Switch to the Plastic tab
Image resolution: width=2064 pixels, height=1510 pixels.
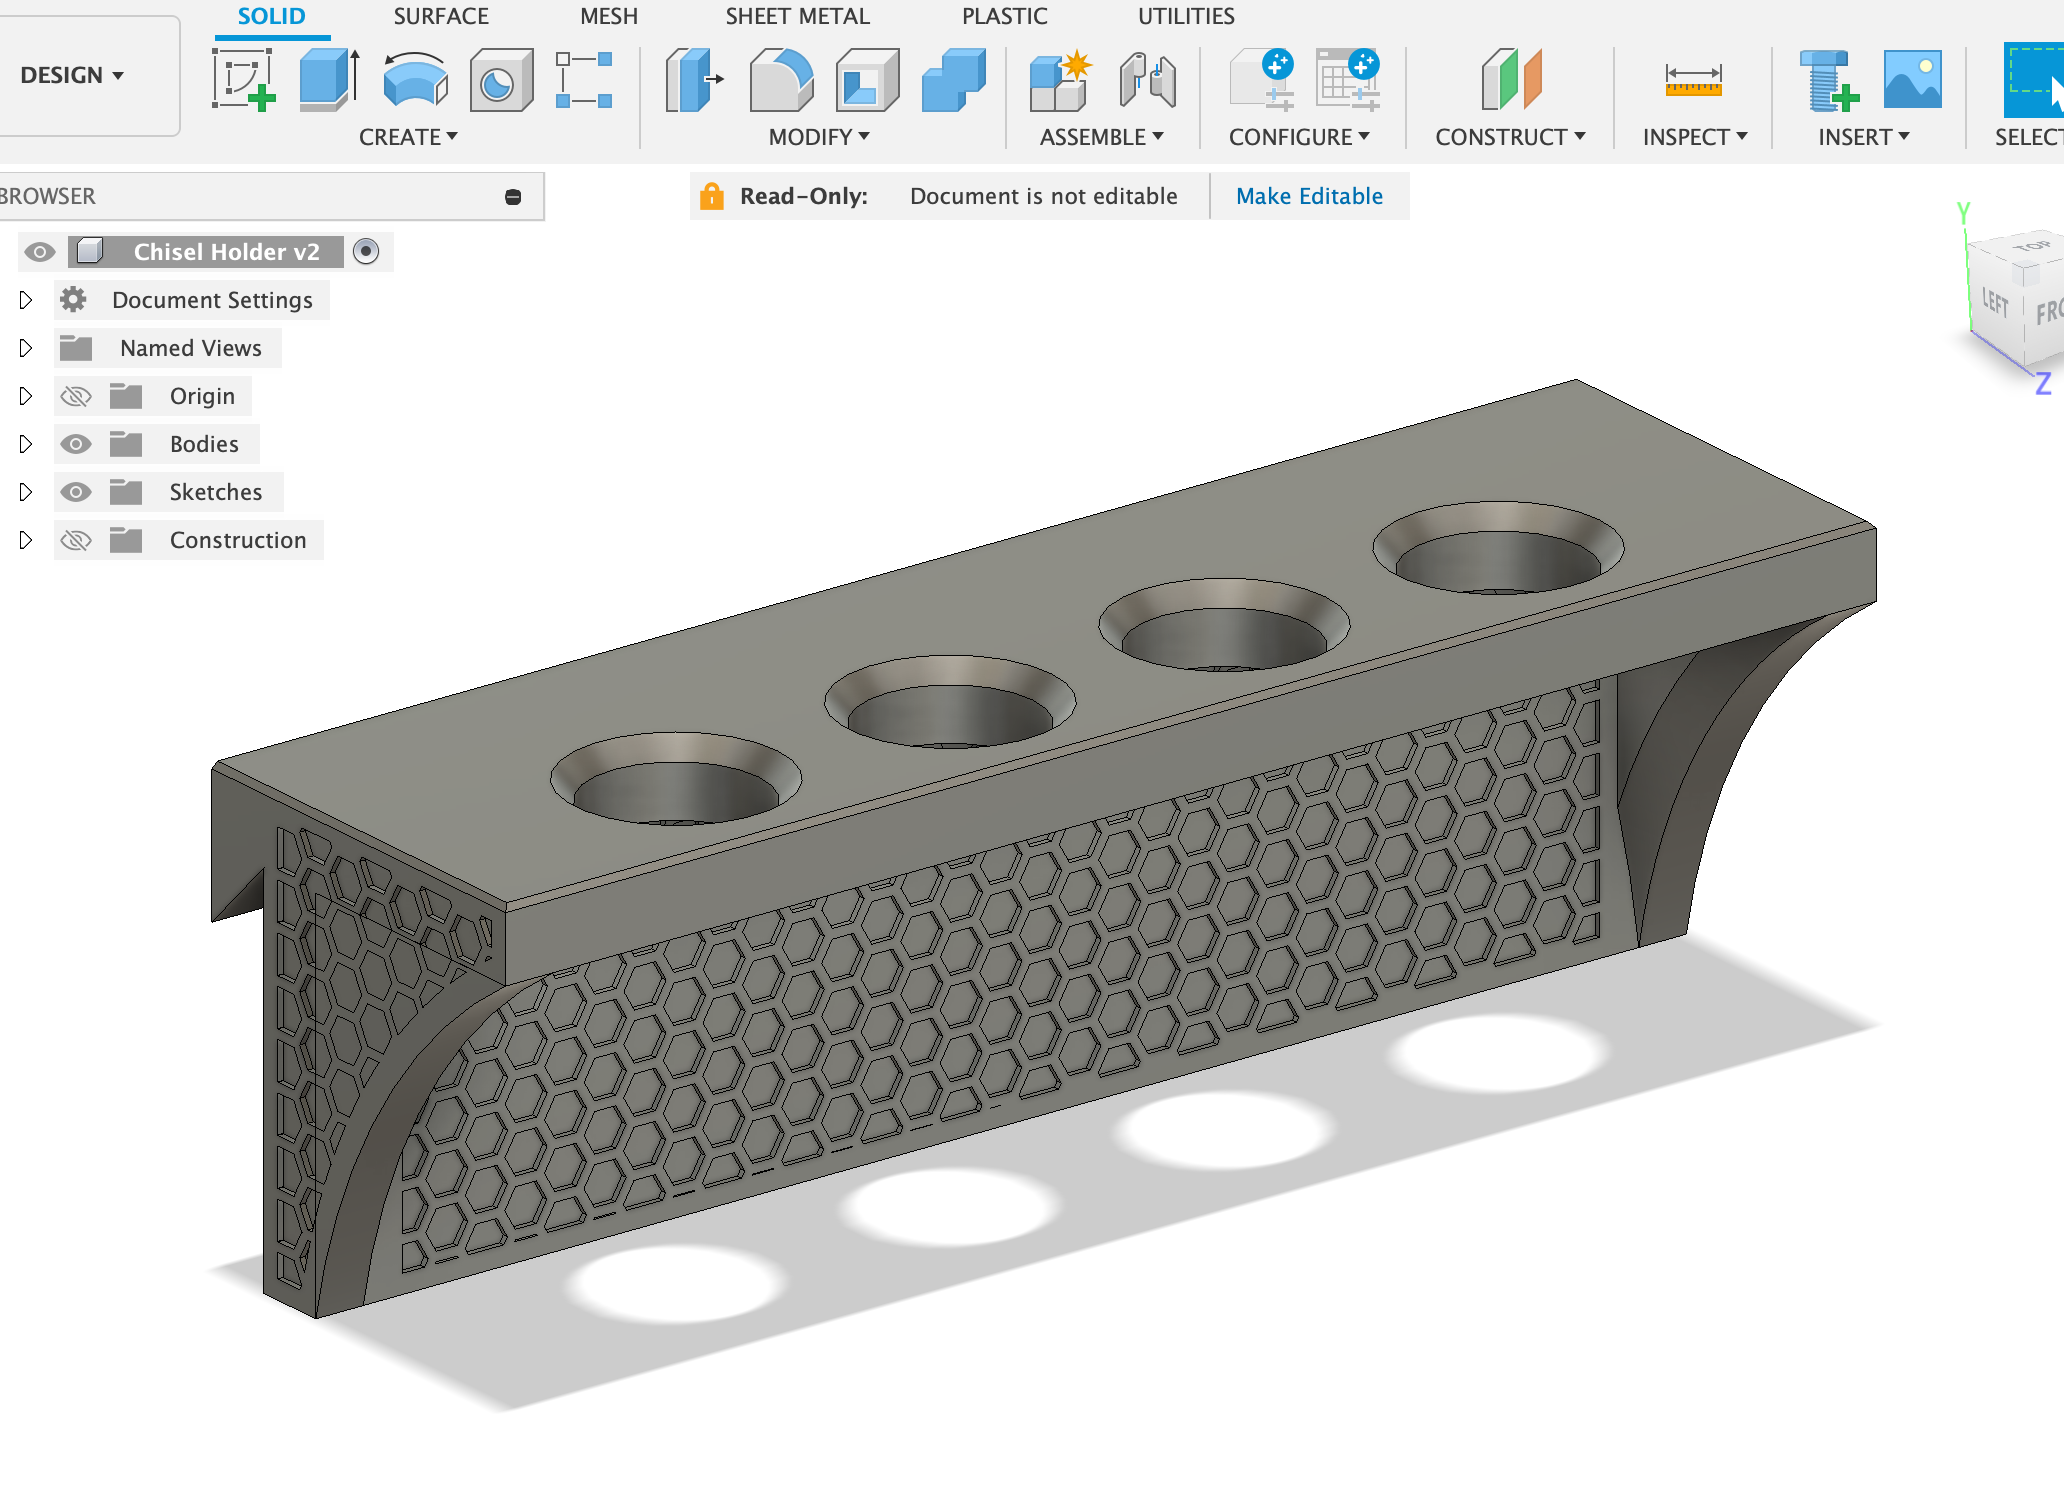pyautogui.click(x=1005, y=17)
